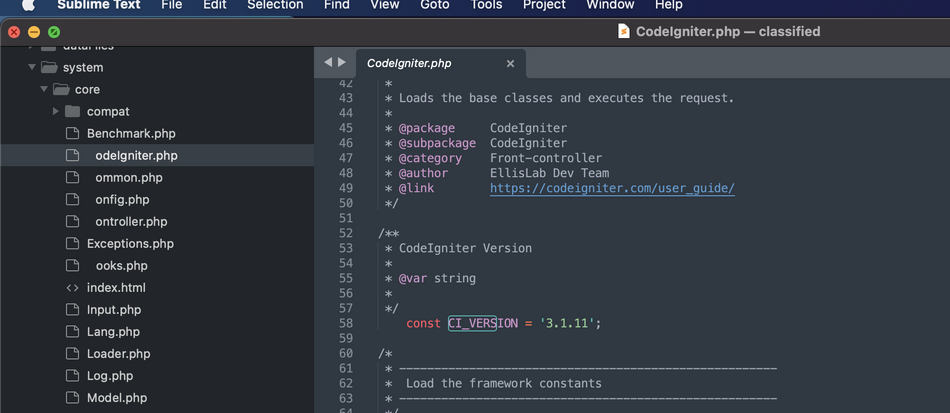Open onfig.php from the sidebar
Viewport: 950px width, 413px height.
click(x=122, y=199)
